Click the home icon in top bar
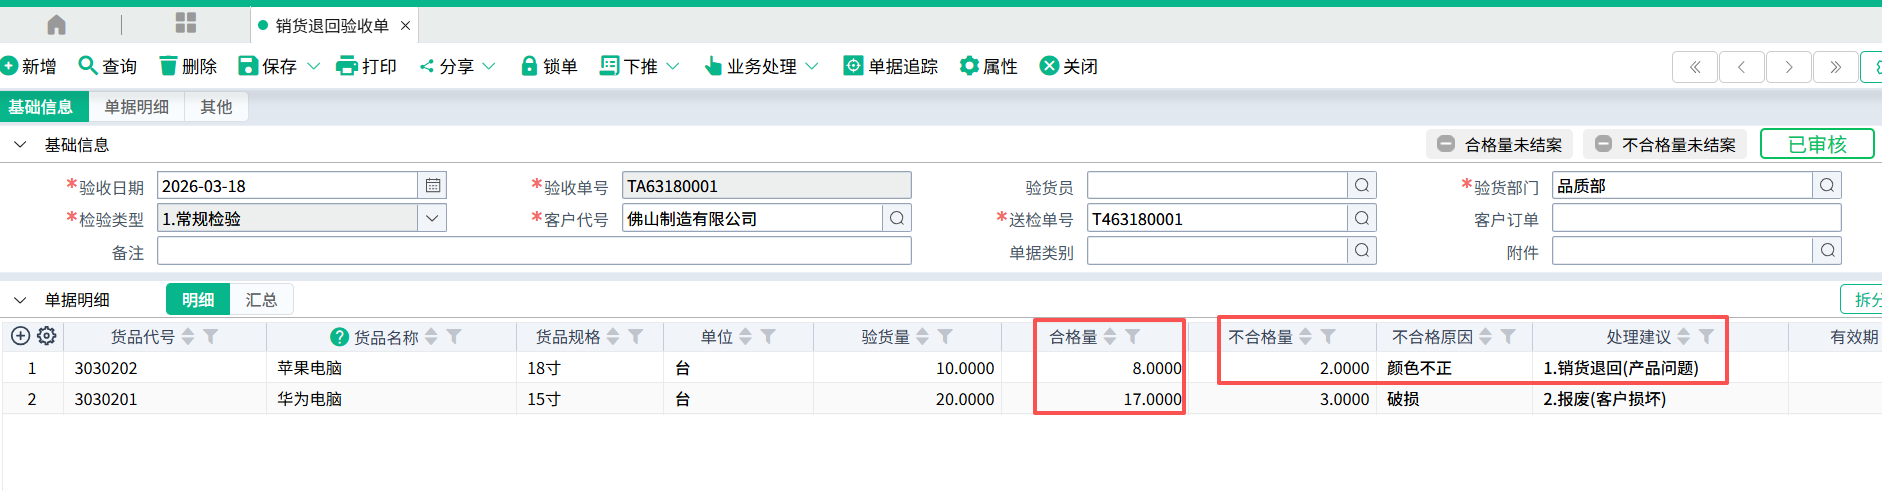Image resolution: width=1882 pixels, height=491 pixels. 57,25
